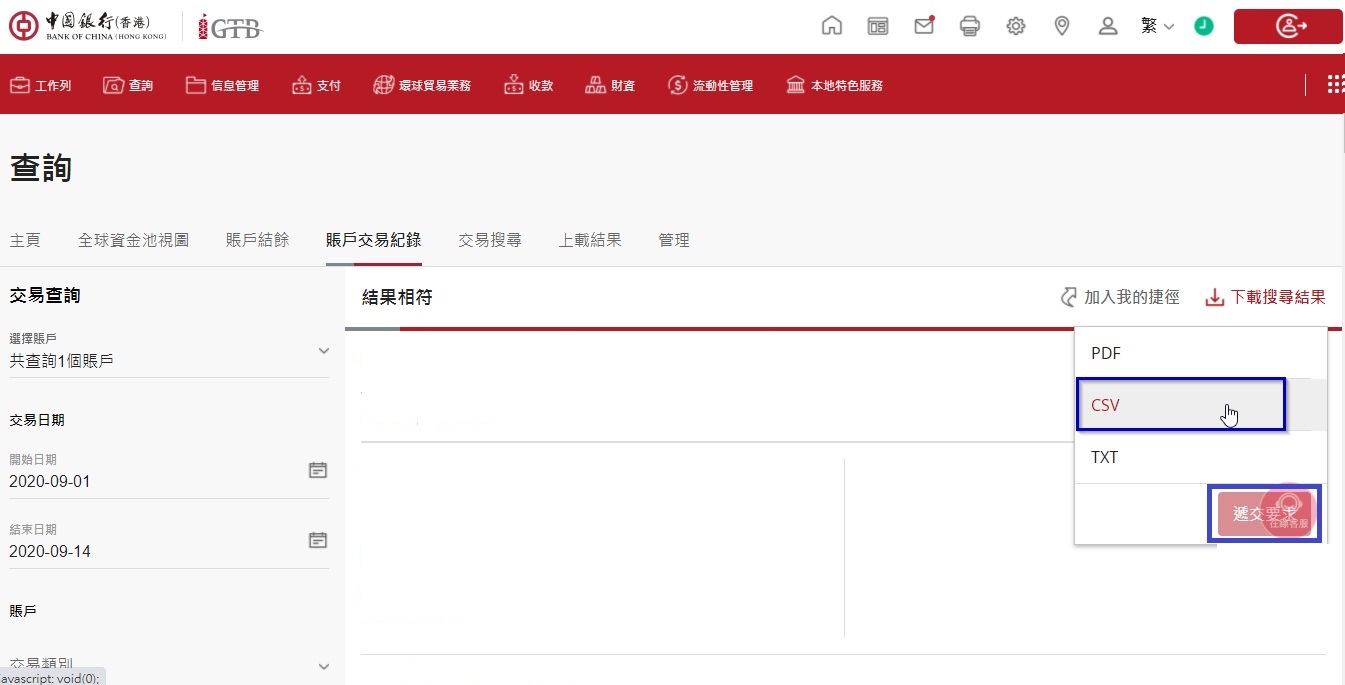
Task: Click 加入我的捷徑 shortcut link
Action: click(1120, 297)
